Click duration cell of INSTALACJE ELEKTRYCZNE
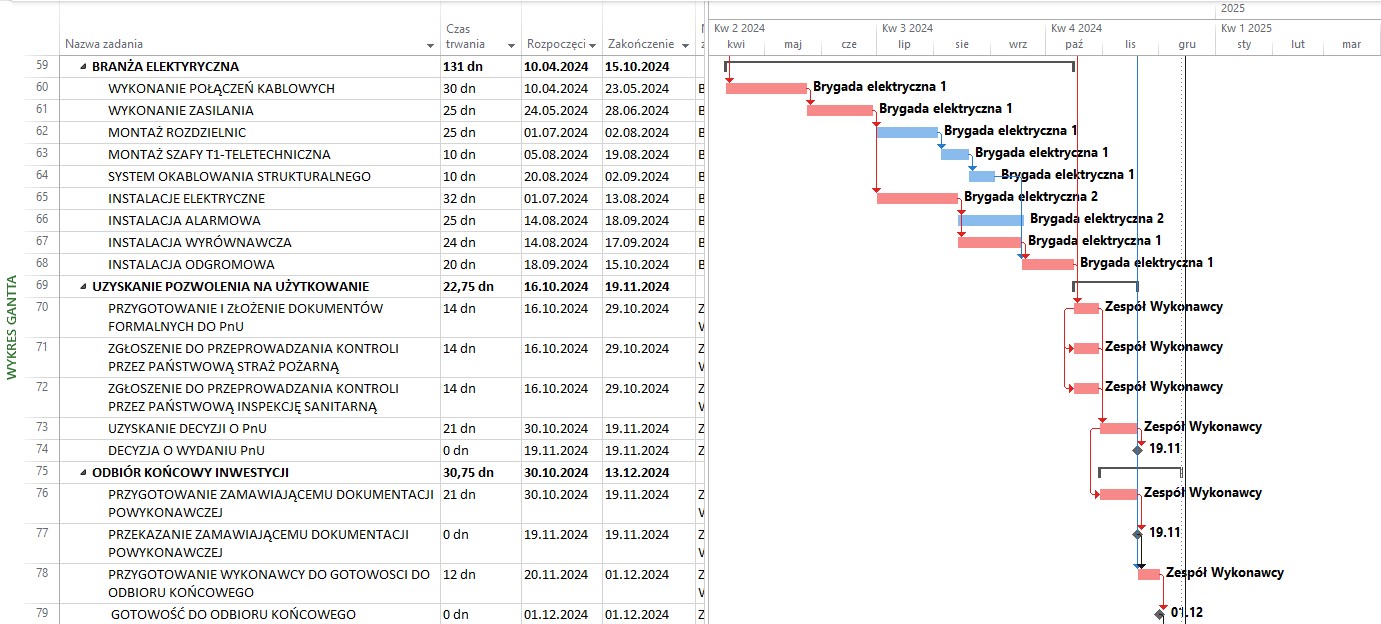 [x=480, y=198]
